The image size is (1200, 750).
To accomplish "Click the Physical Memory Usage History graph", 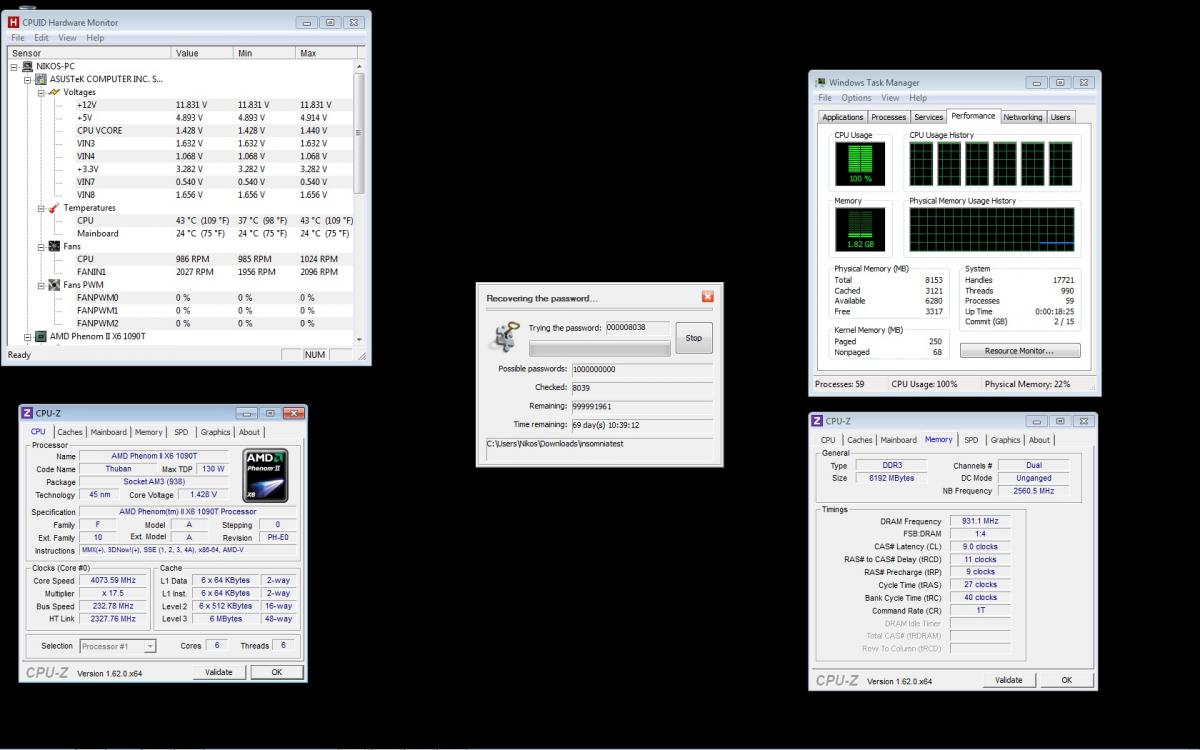I will (992, 229).
